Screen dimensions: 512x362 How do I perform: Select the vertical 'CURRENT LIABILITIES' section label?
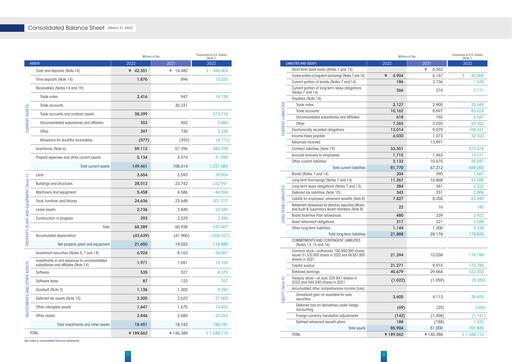[x=283, y=119]
